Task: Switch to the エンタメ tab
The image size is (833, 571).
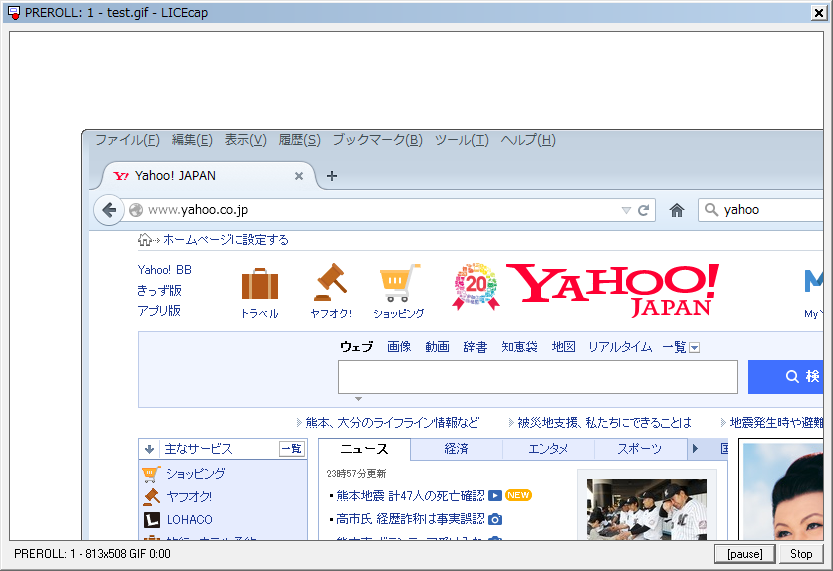Action: pyautogui.click(x=548, y=449)
